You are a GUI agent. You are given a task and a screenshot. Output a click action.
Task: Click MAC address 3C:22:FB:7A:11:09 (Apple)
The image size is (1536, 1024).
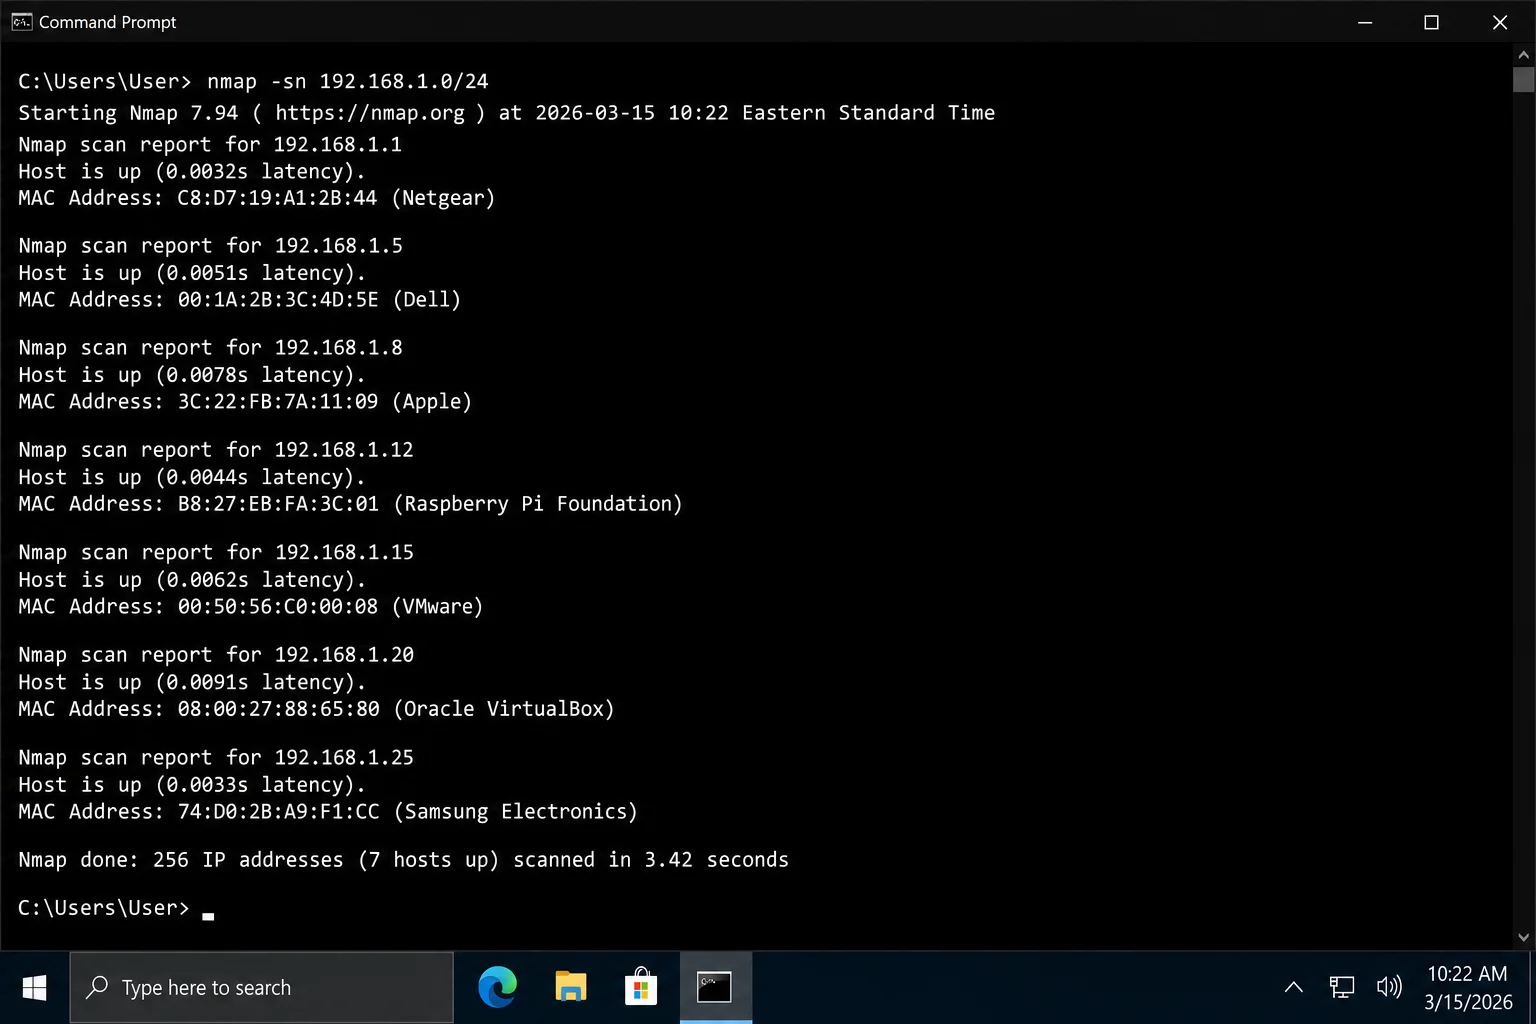tap(245, 402)
